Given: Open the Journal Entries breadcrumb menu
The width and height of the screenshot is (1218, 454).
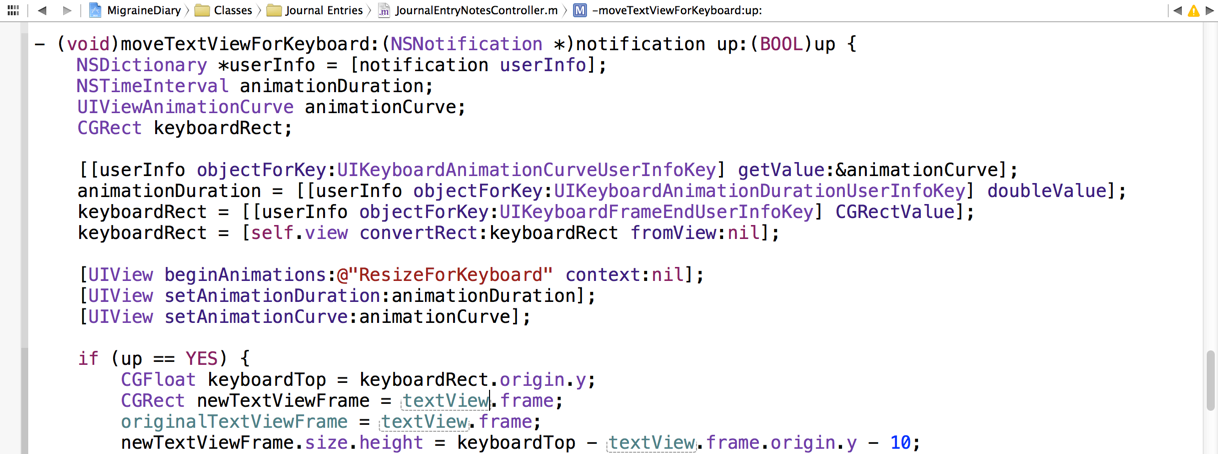Looking at the screenshot, I should click(323, 11).
